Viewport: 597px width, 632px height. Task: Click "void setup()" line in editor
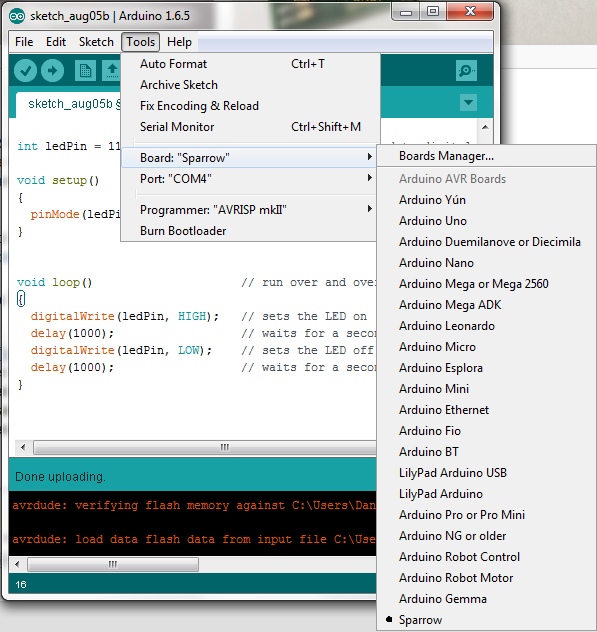tap(58, 180)
